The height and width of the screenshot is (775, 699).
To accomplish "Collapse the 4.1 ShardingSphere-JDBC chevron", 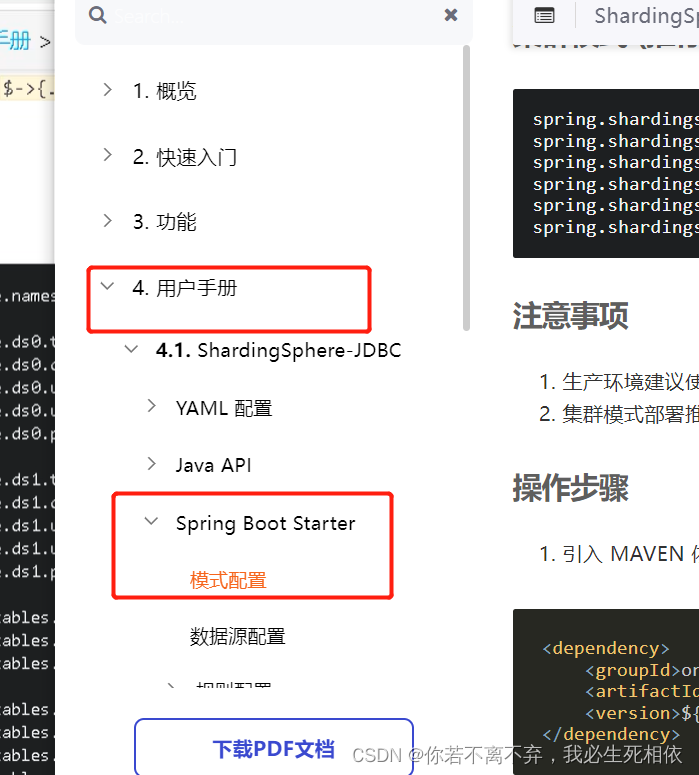I will point(131,349).
